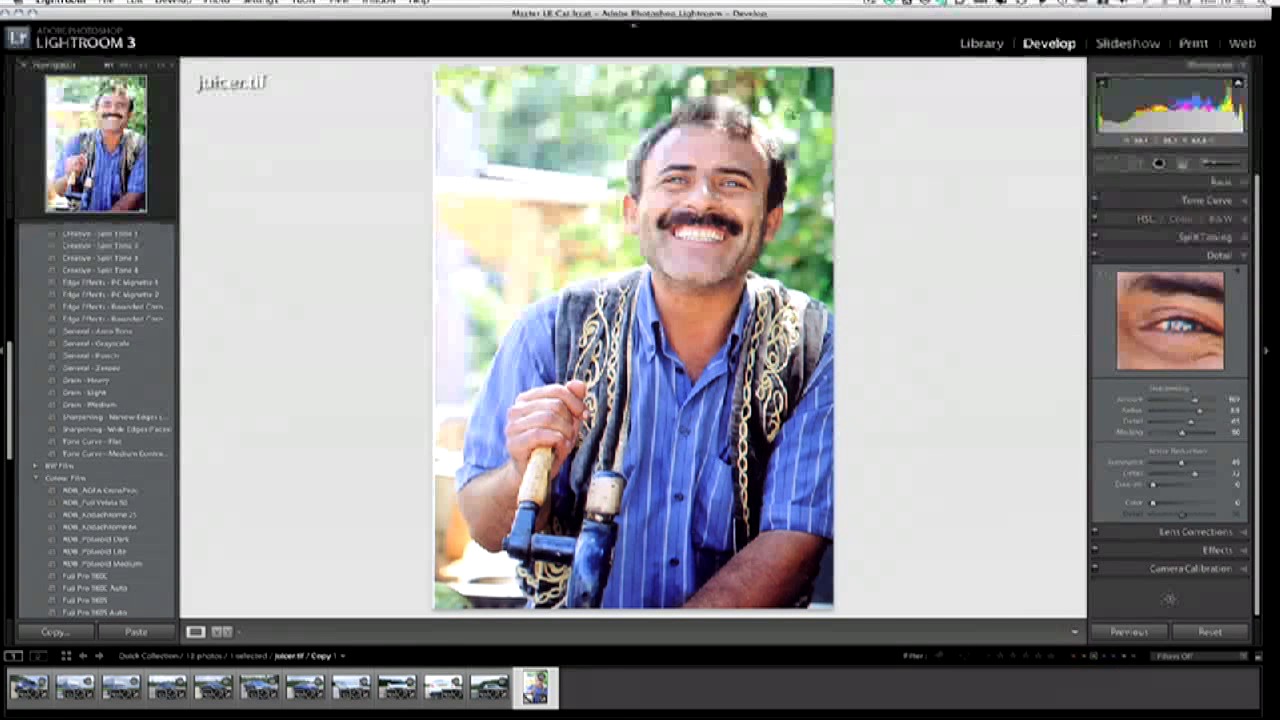
Task: Click the Copy... settings button
Action: [x=55, y=632]
